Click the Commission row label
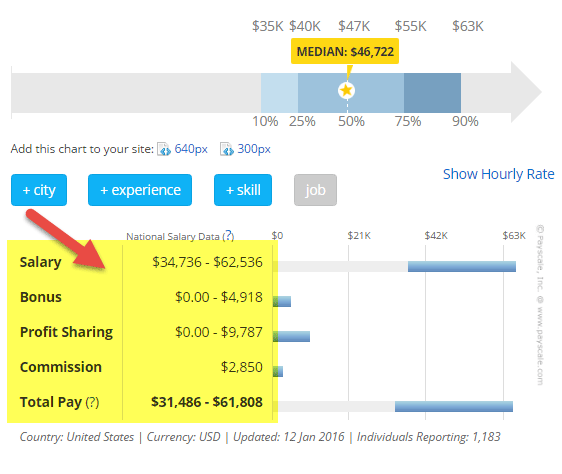 (x=61, y=367)
